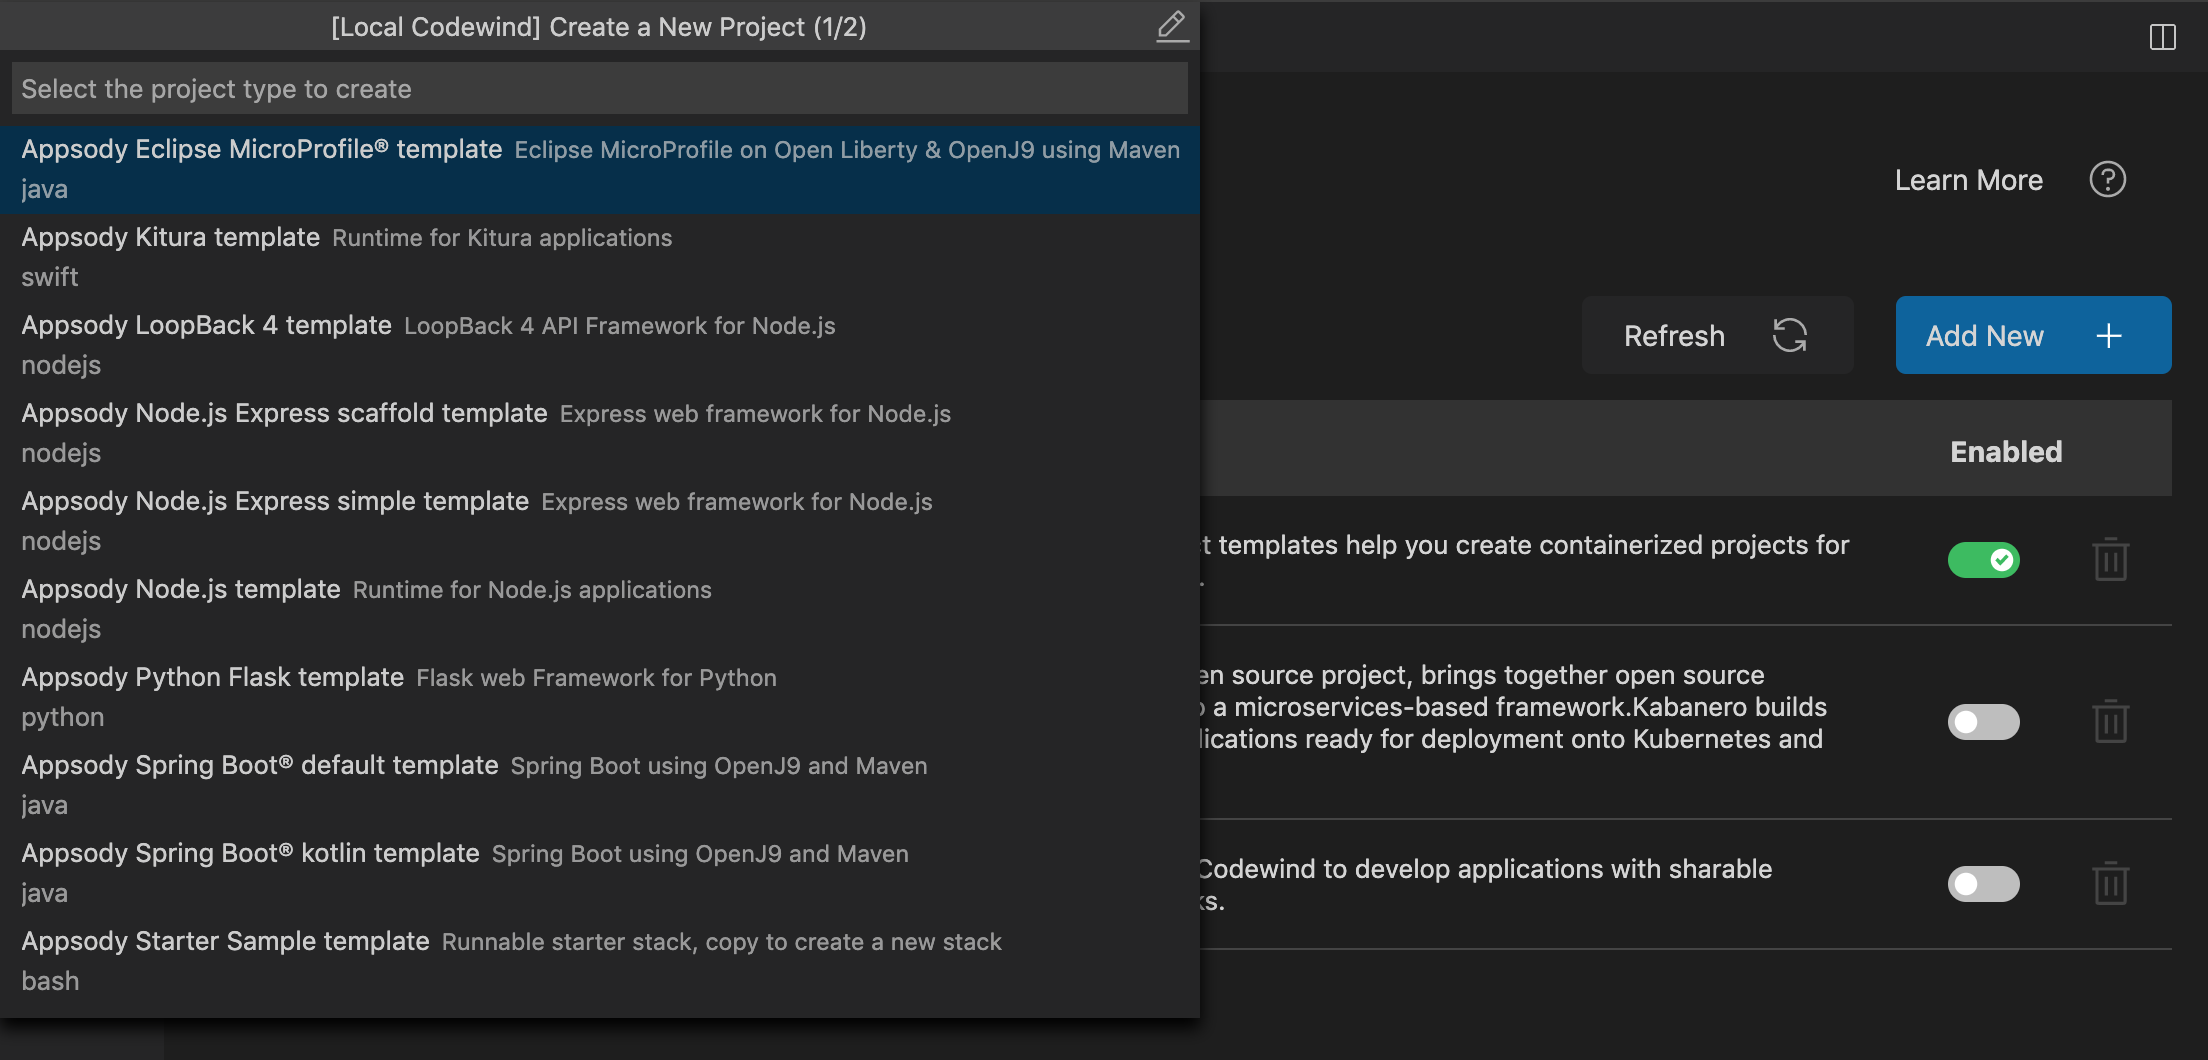Click the project type search field
The width and height of the screenshot is (2208, 1060).
click(598, 88)
